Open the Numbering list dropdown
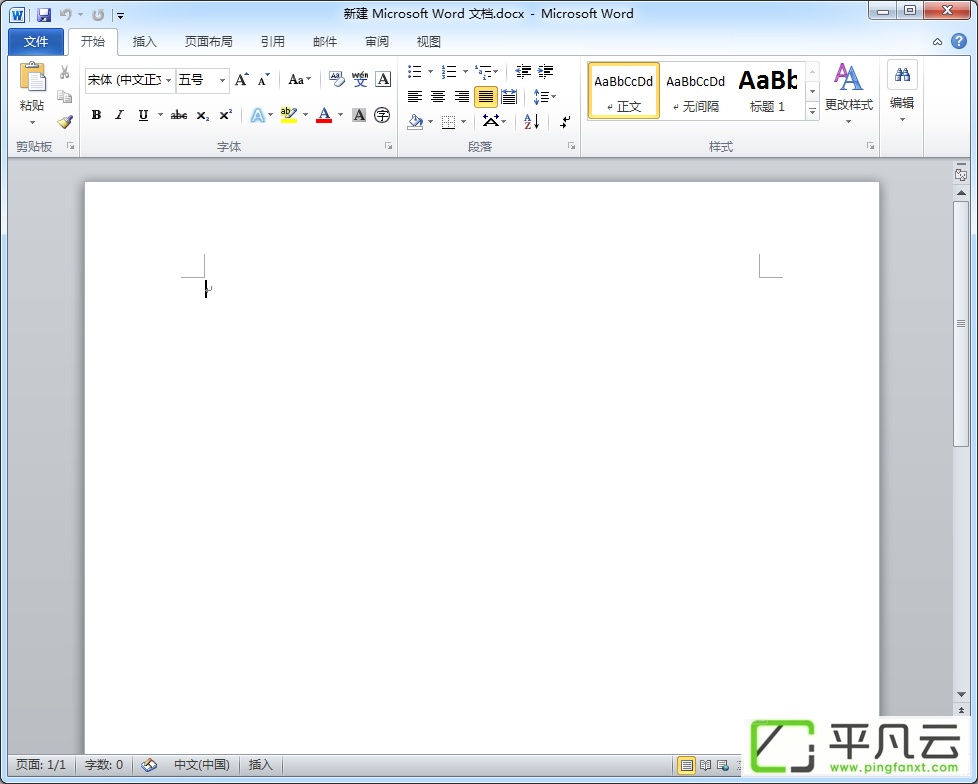This screenshot has width=978, height=784. (465, 71)
